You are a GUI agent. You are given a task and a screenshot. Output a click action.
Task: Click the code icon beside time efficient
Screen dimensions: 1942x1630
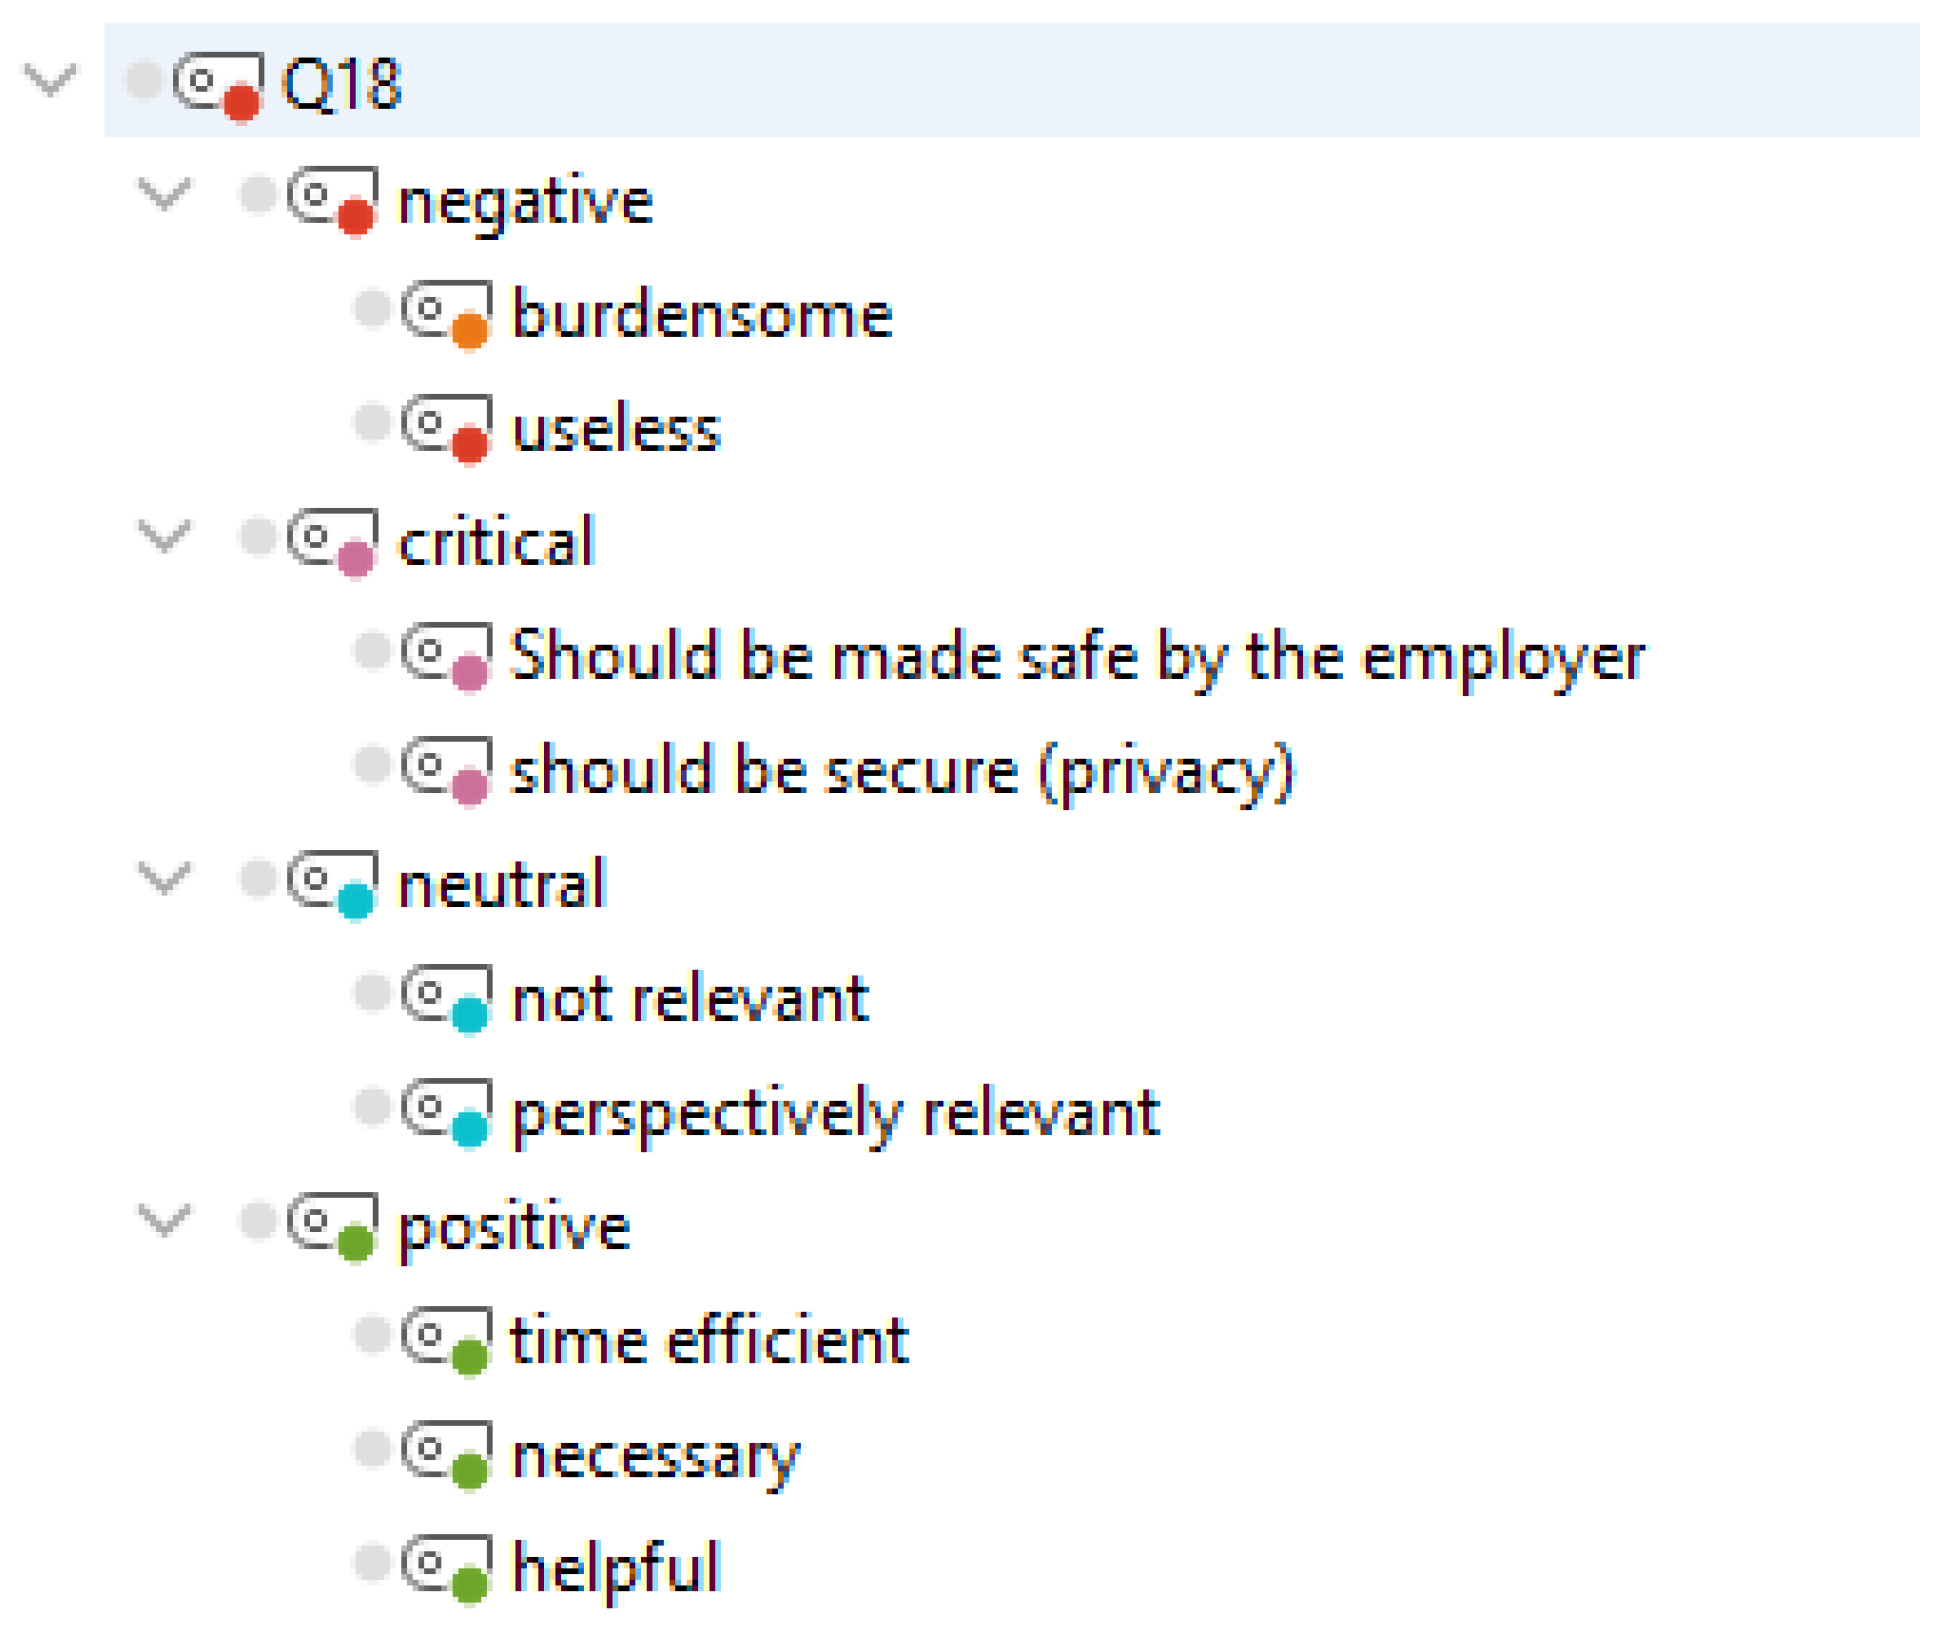pos(446,1339)
